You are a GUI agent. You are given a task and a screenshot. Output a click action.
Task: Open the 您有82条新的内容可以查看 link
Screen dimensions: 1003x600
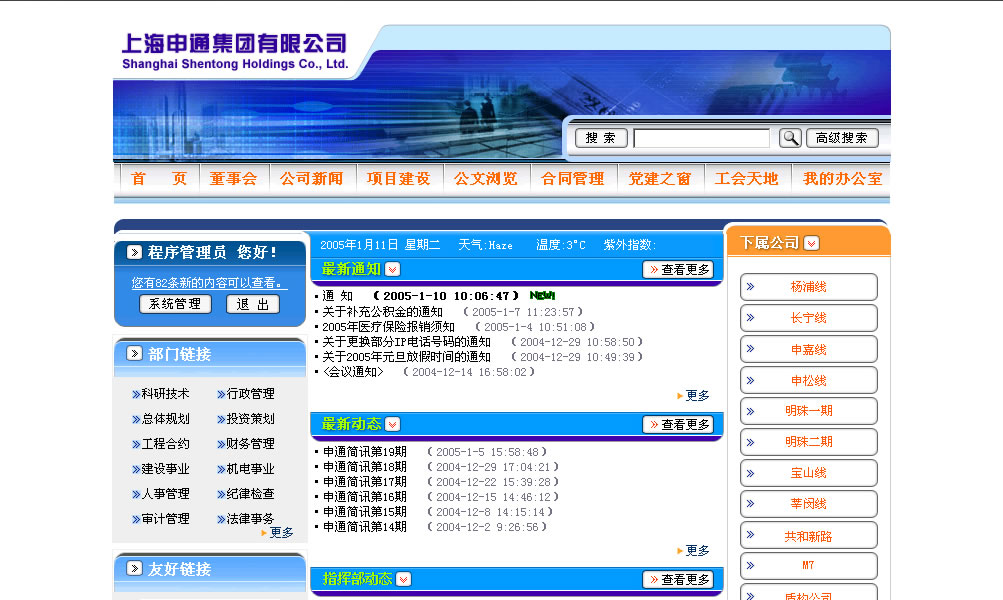209,283
